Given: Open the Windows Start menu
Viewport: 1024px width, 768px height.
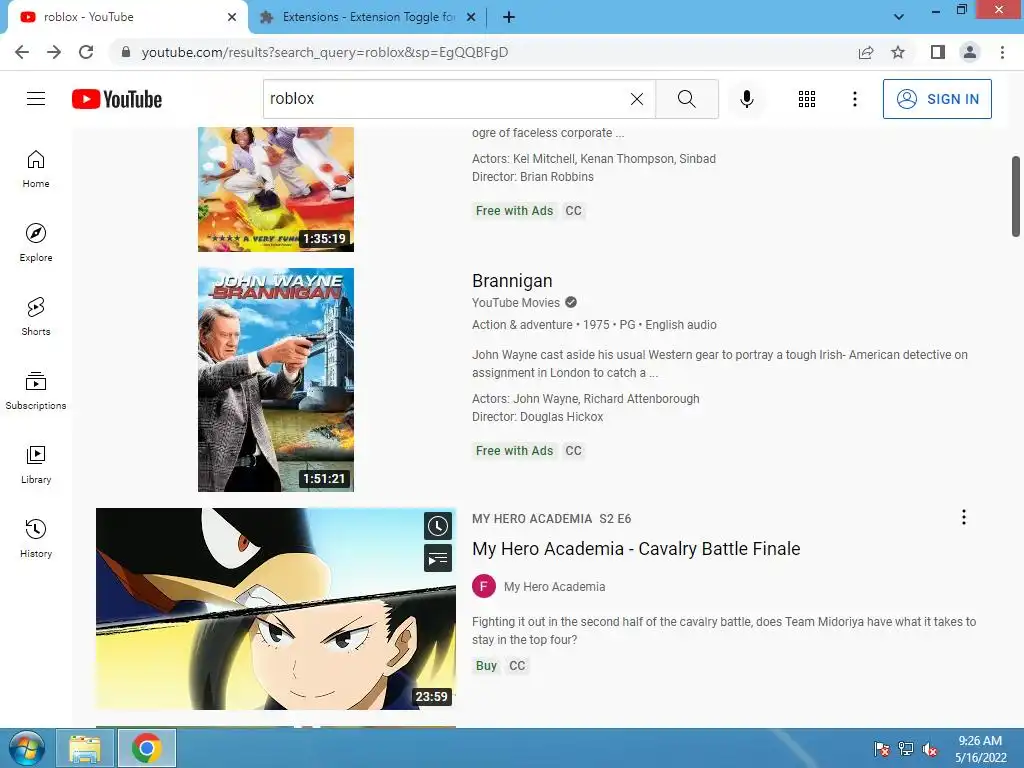Looking at the screenshot, I should point(26,748).
